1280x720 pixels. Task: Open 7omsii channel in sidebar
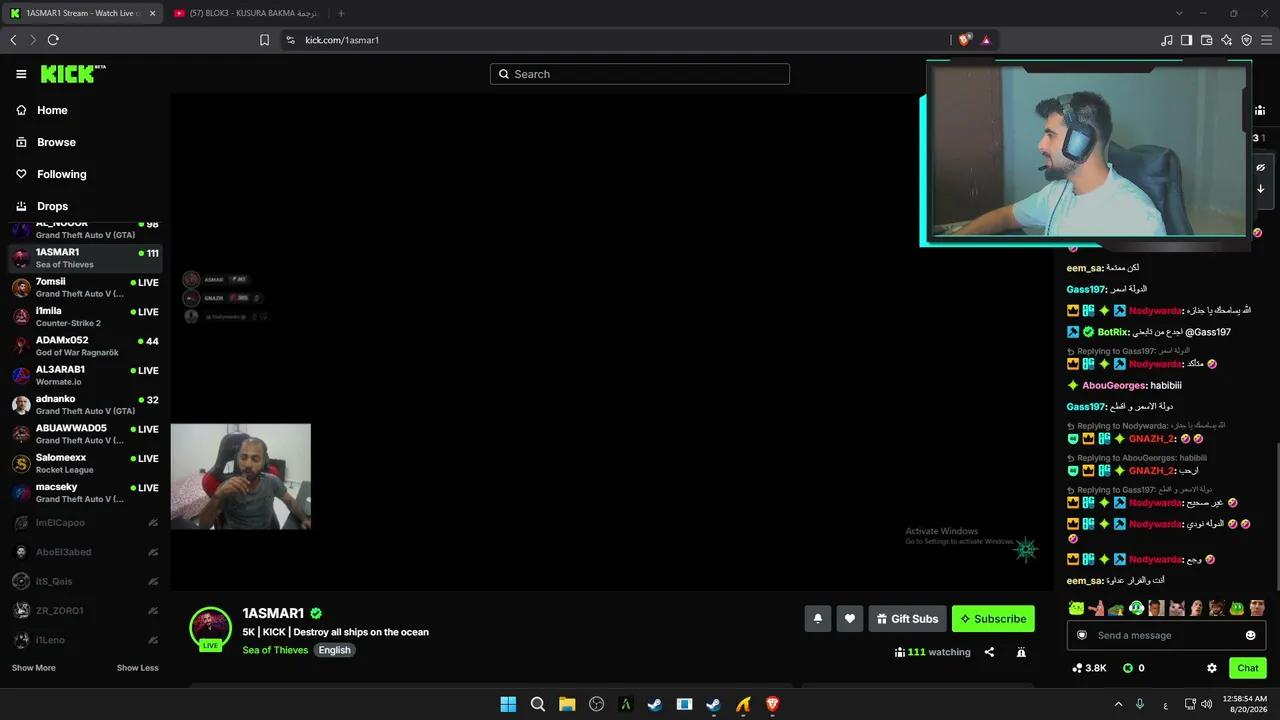point(85,288)
